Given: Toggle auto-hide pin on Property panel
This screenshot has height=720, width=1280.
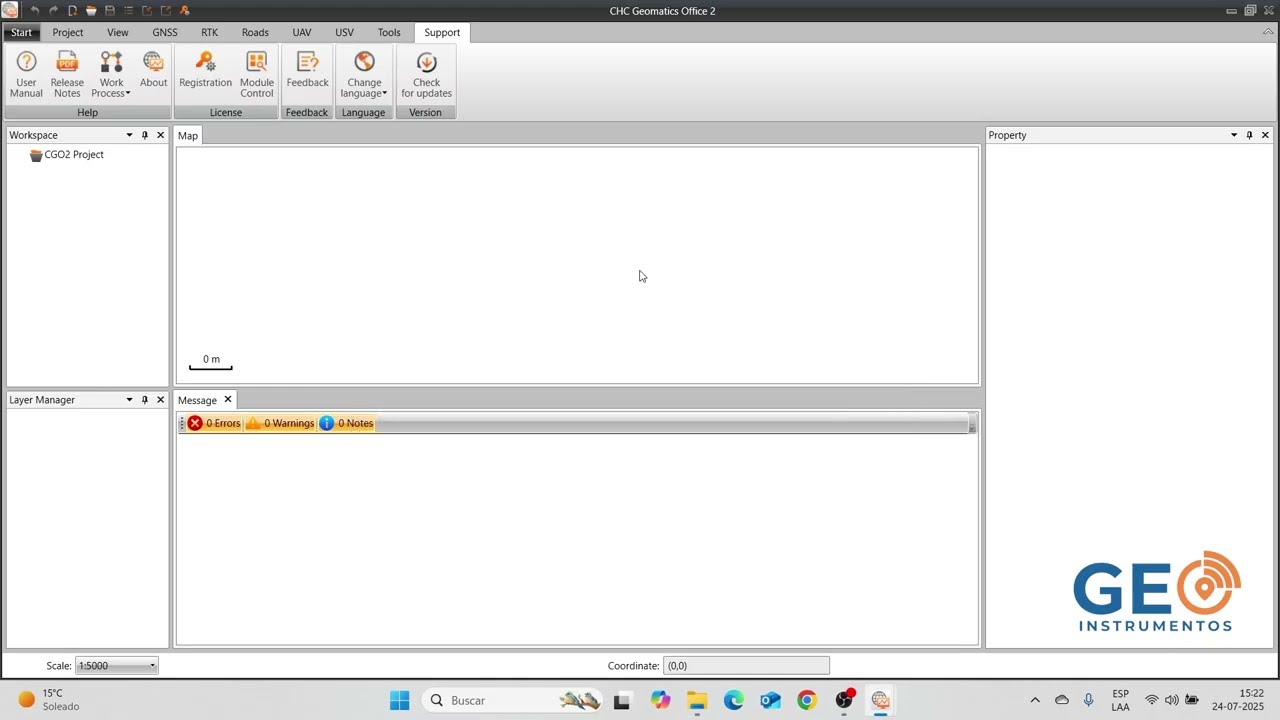Looking at the screenshot, I should 1249,135.
